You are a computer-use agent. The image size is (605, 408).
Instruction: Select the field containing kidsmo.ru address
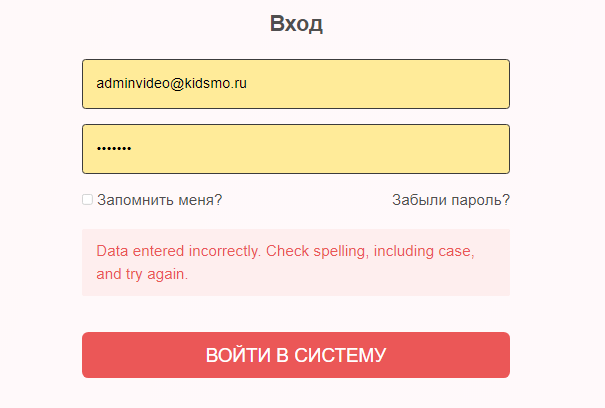296,84
